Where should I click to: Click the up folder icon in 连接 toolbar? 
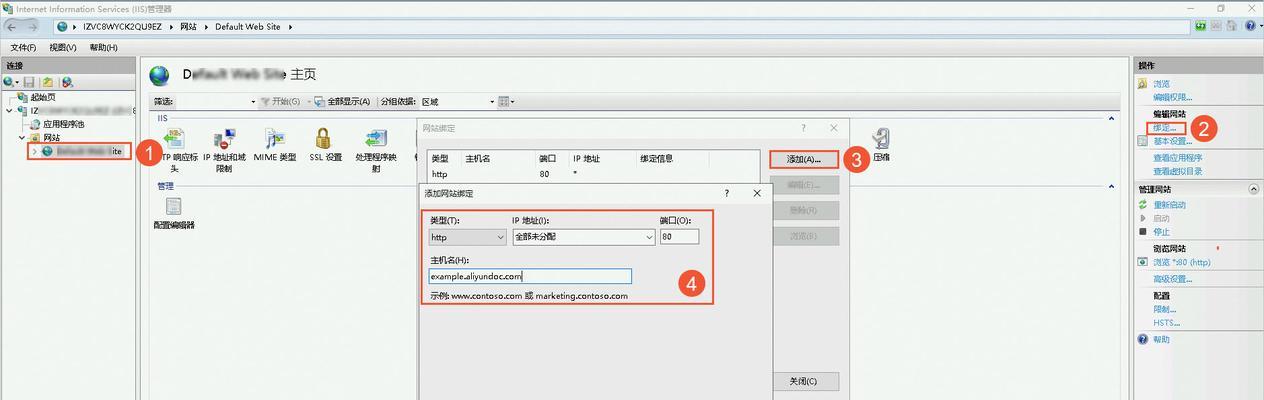point(47,82)
